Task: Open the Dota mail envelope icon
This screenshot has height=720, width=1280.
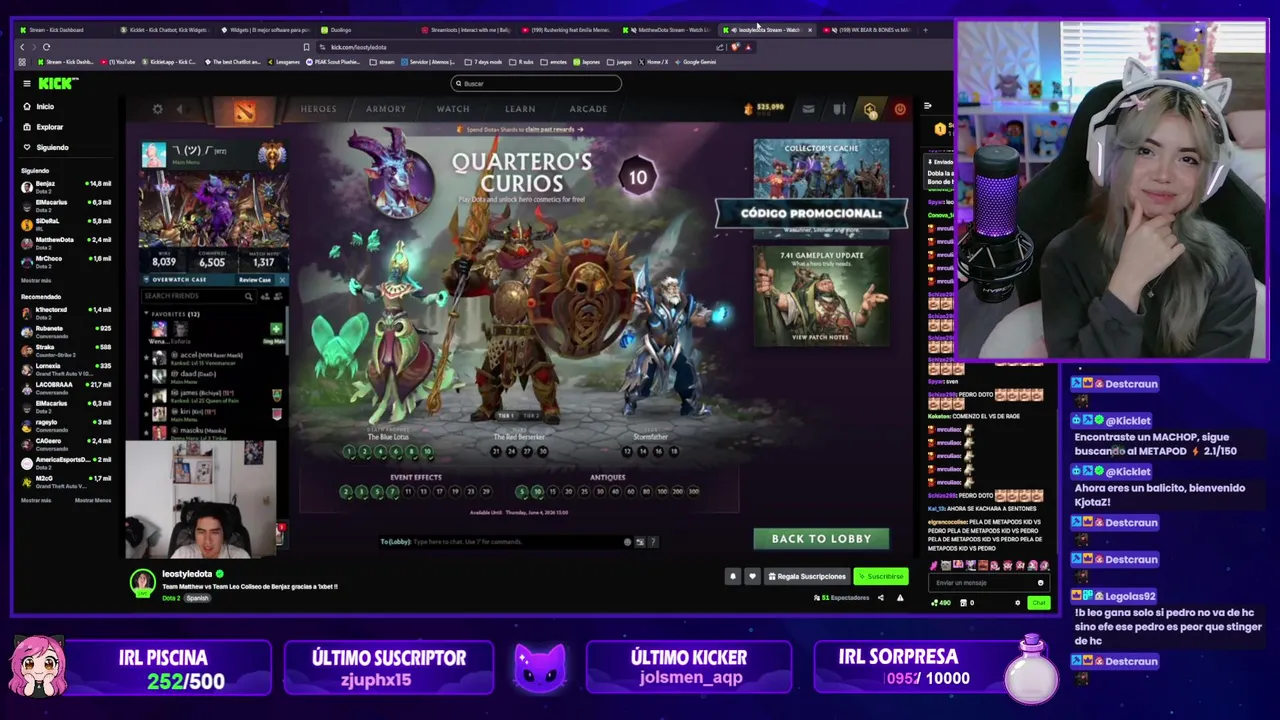Action: click(808, 109)
